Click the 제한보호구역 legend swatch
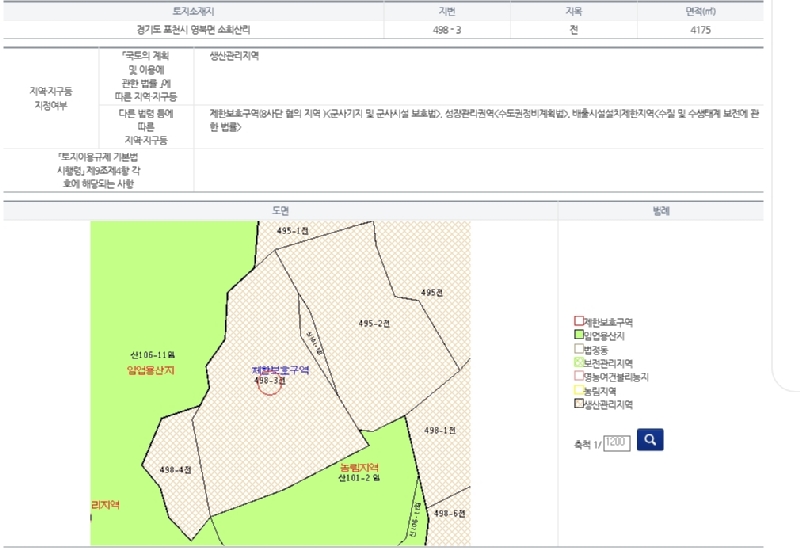Viewport: 800px width, 548px height. (x=578, y=322)
